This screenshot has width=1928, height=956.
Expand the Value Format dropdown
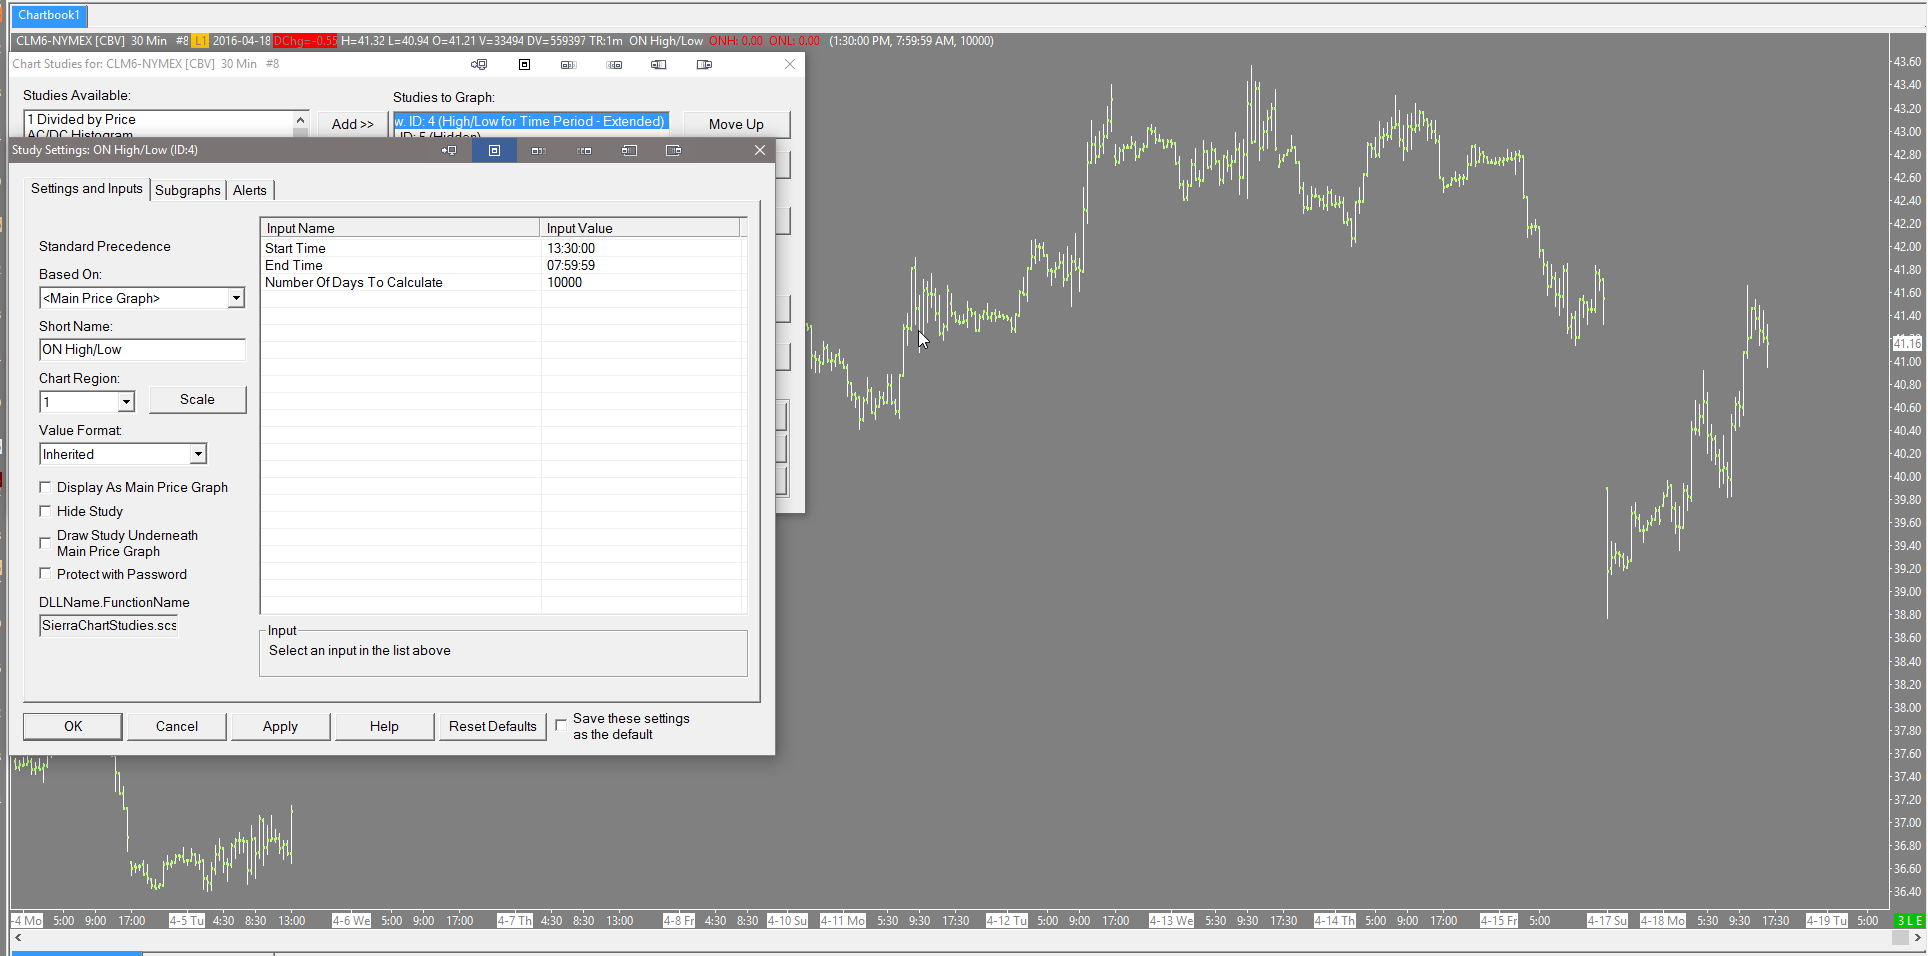coord(198,454)
